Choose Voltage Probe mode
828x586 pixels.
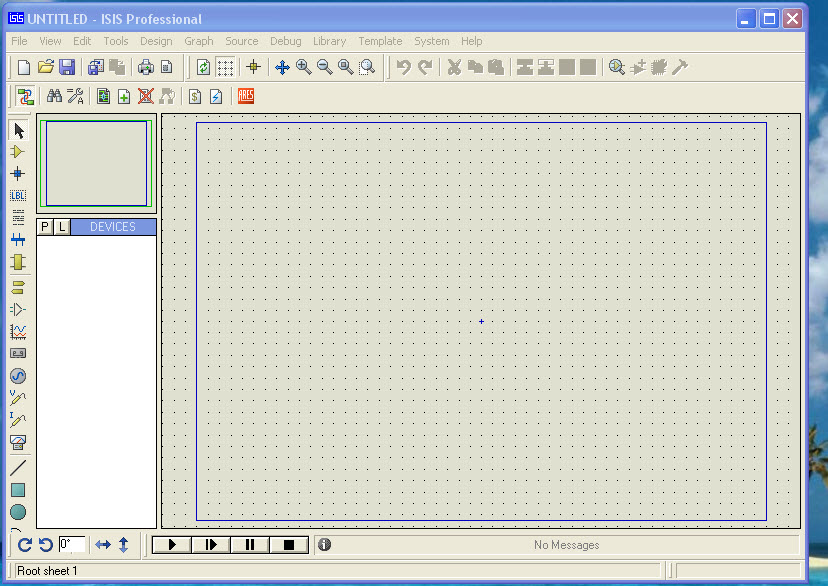(x=18, y=398)
